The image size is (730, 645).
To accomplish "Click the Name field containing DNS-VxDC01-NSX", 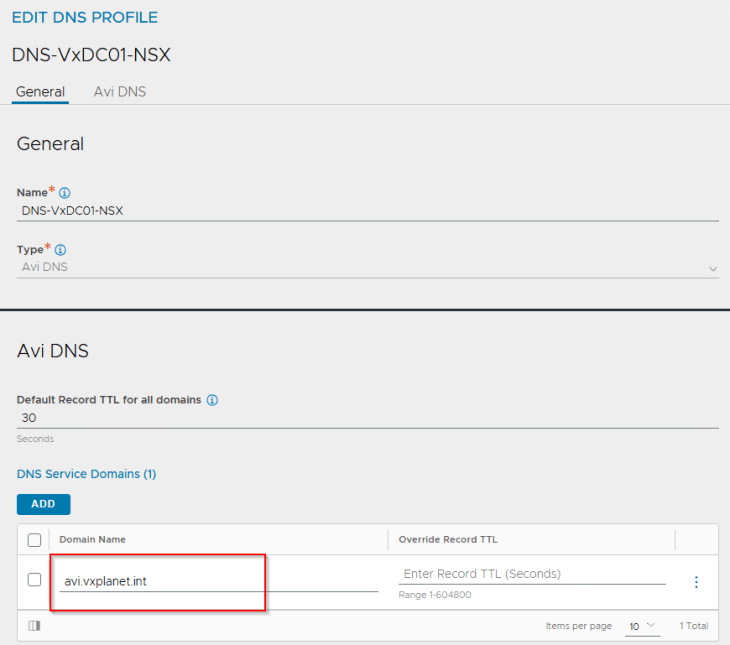I will pos(368,211).
